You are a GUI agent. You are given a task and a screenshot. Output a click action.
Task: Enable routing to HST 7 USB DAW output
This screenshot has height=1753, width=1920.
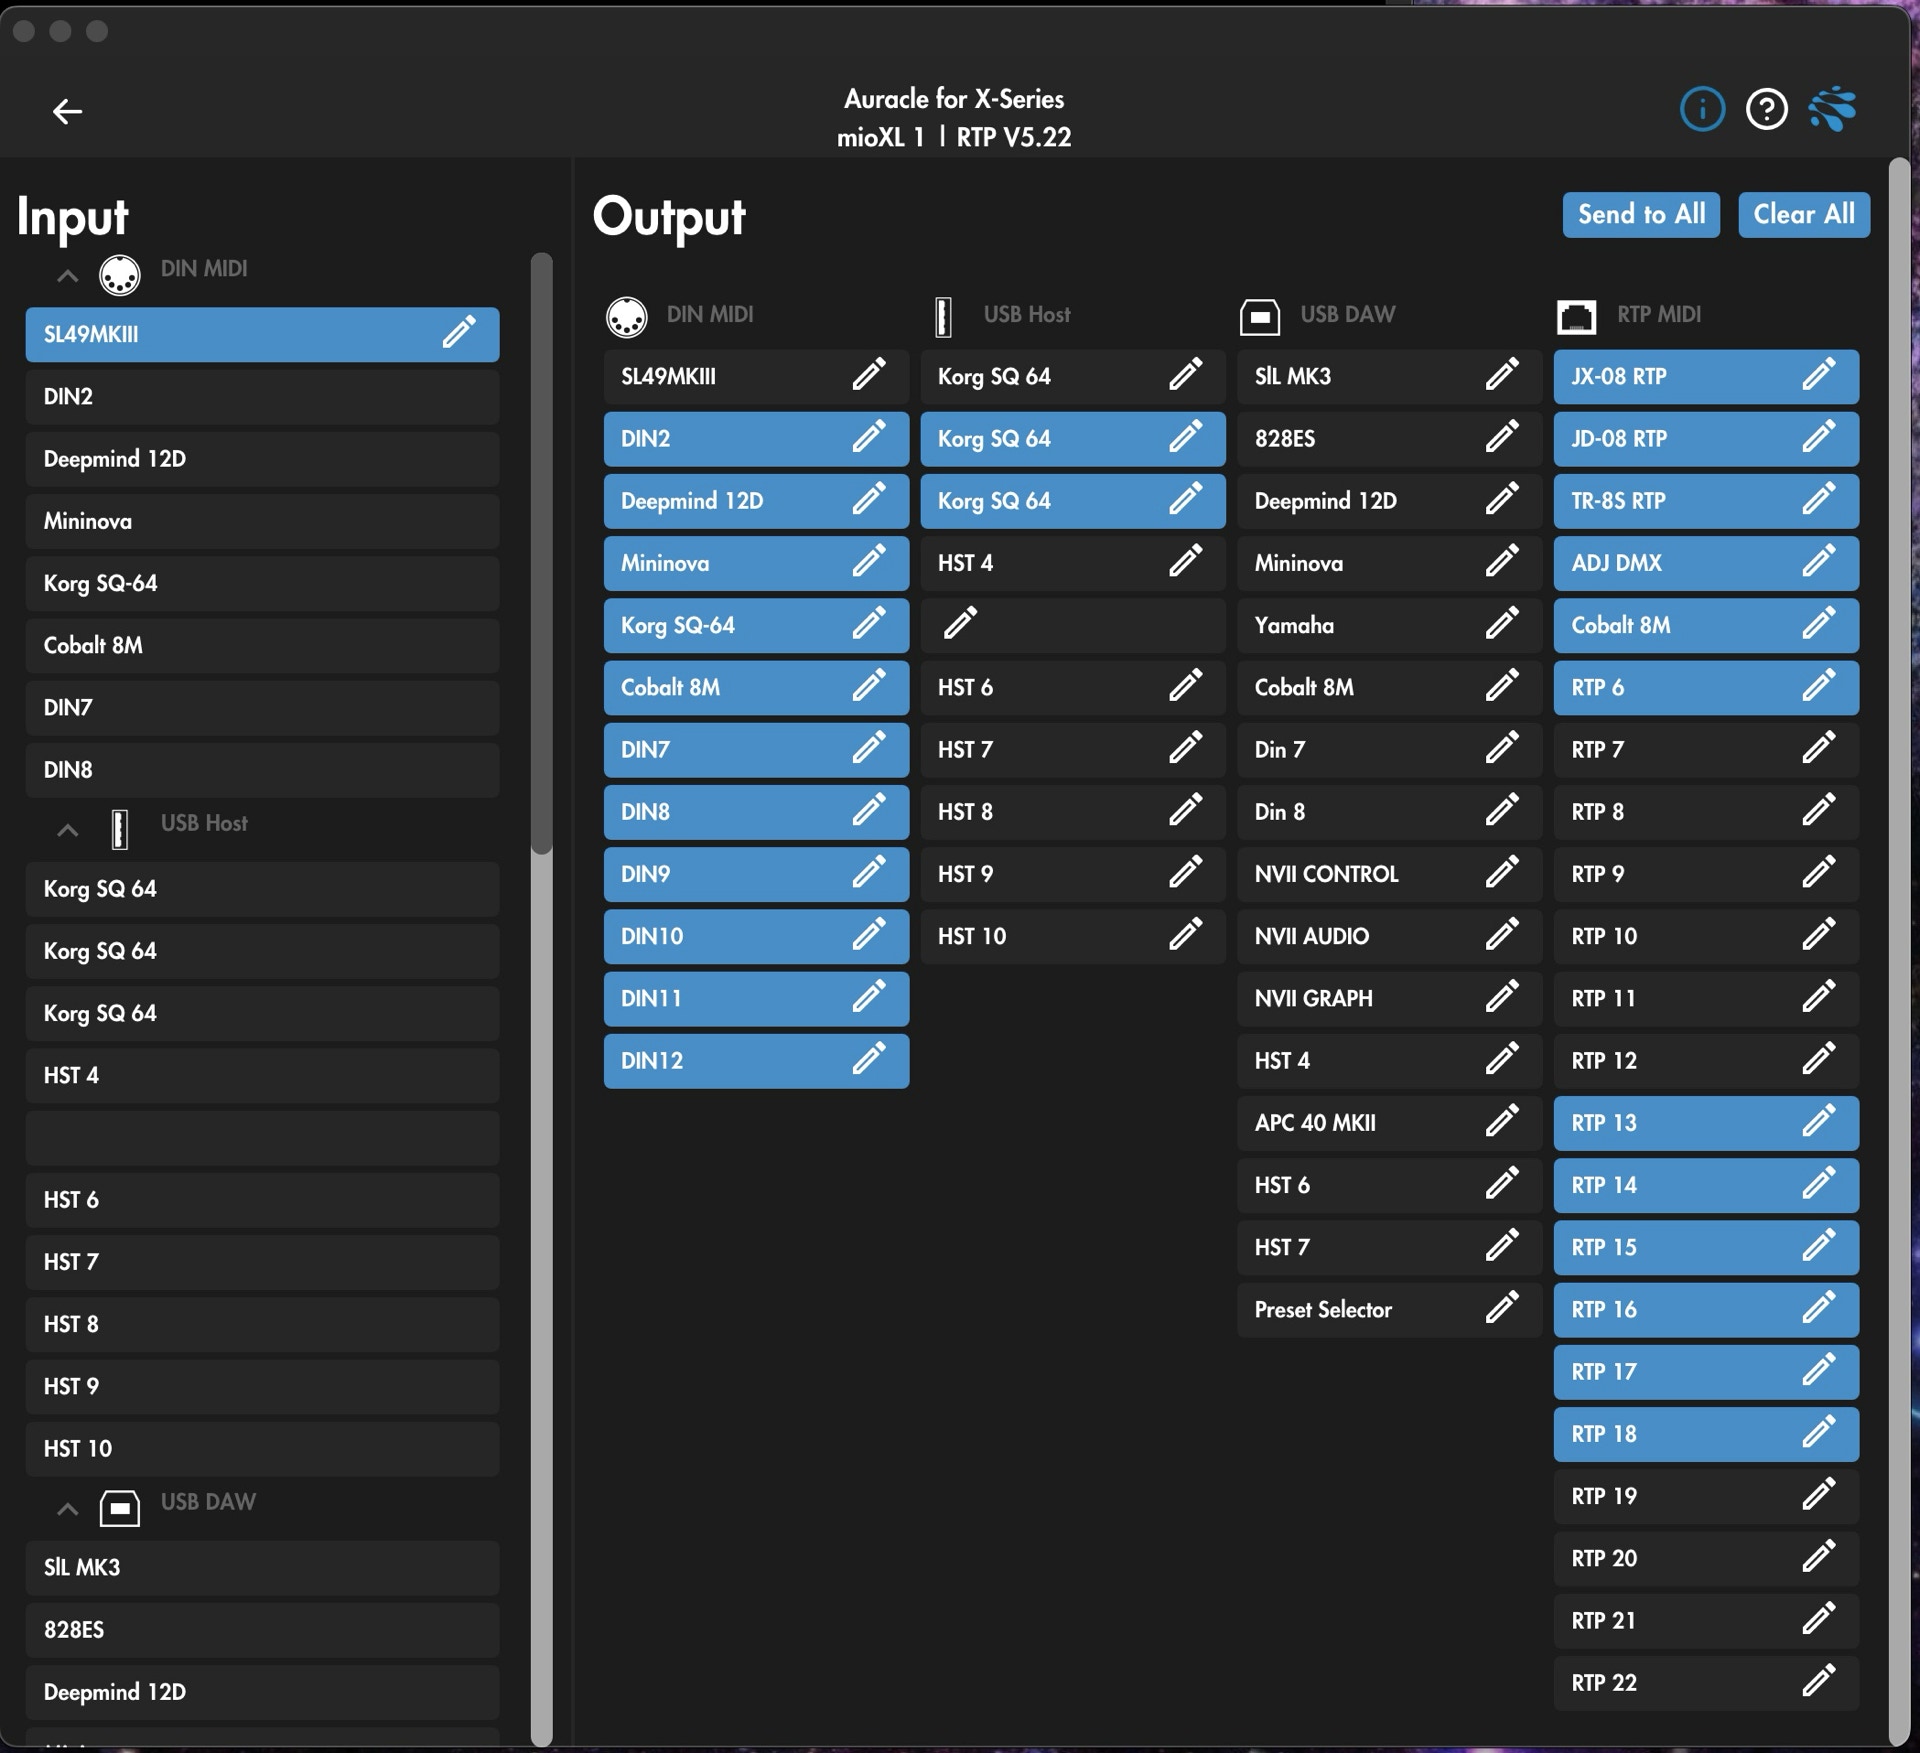[x=1389, y=1247]
